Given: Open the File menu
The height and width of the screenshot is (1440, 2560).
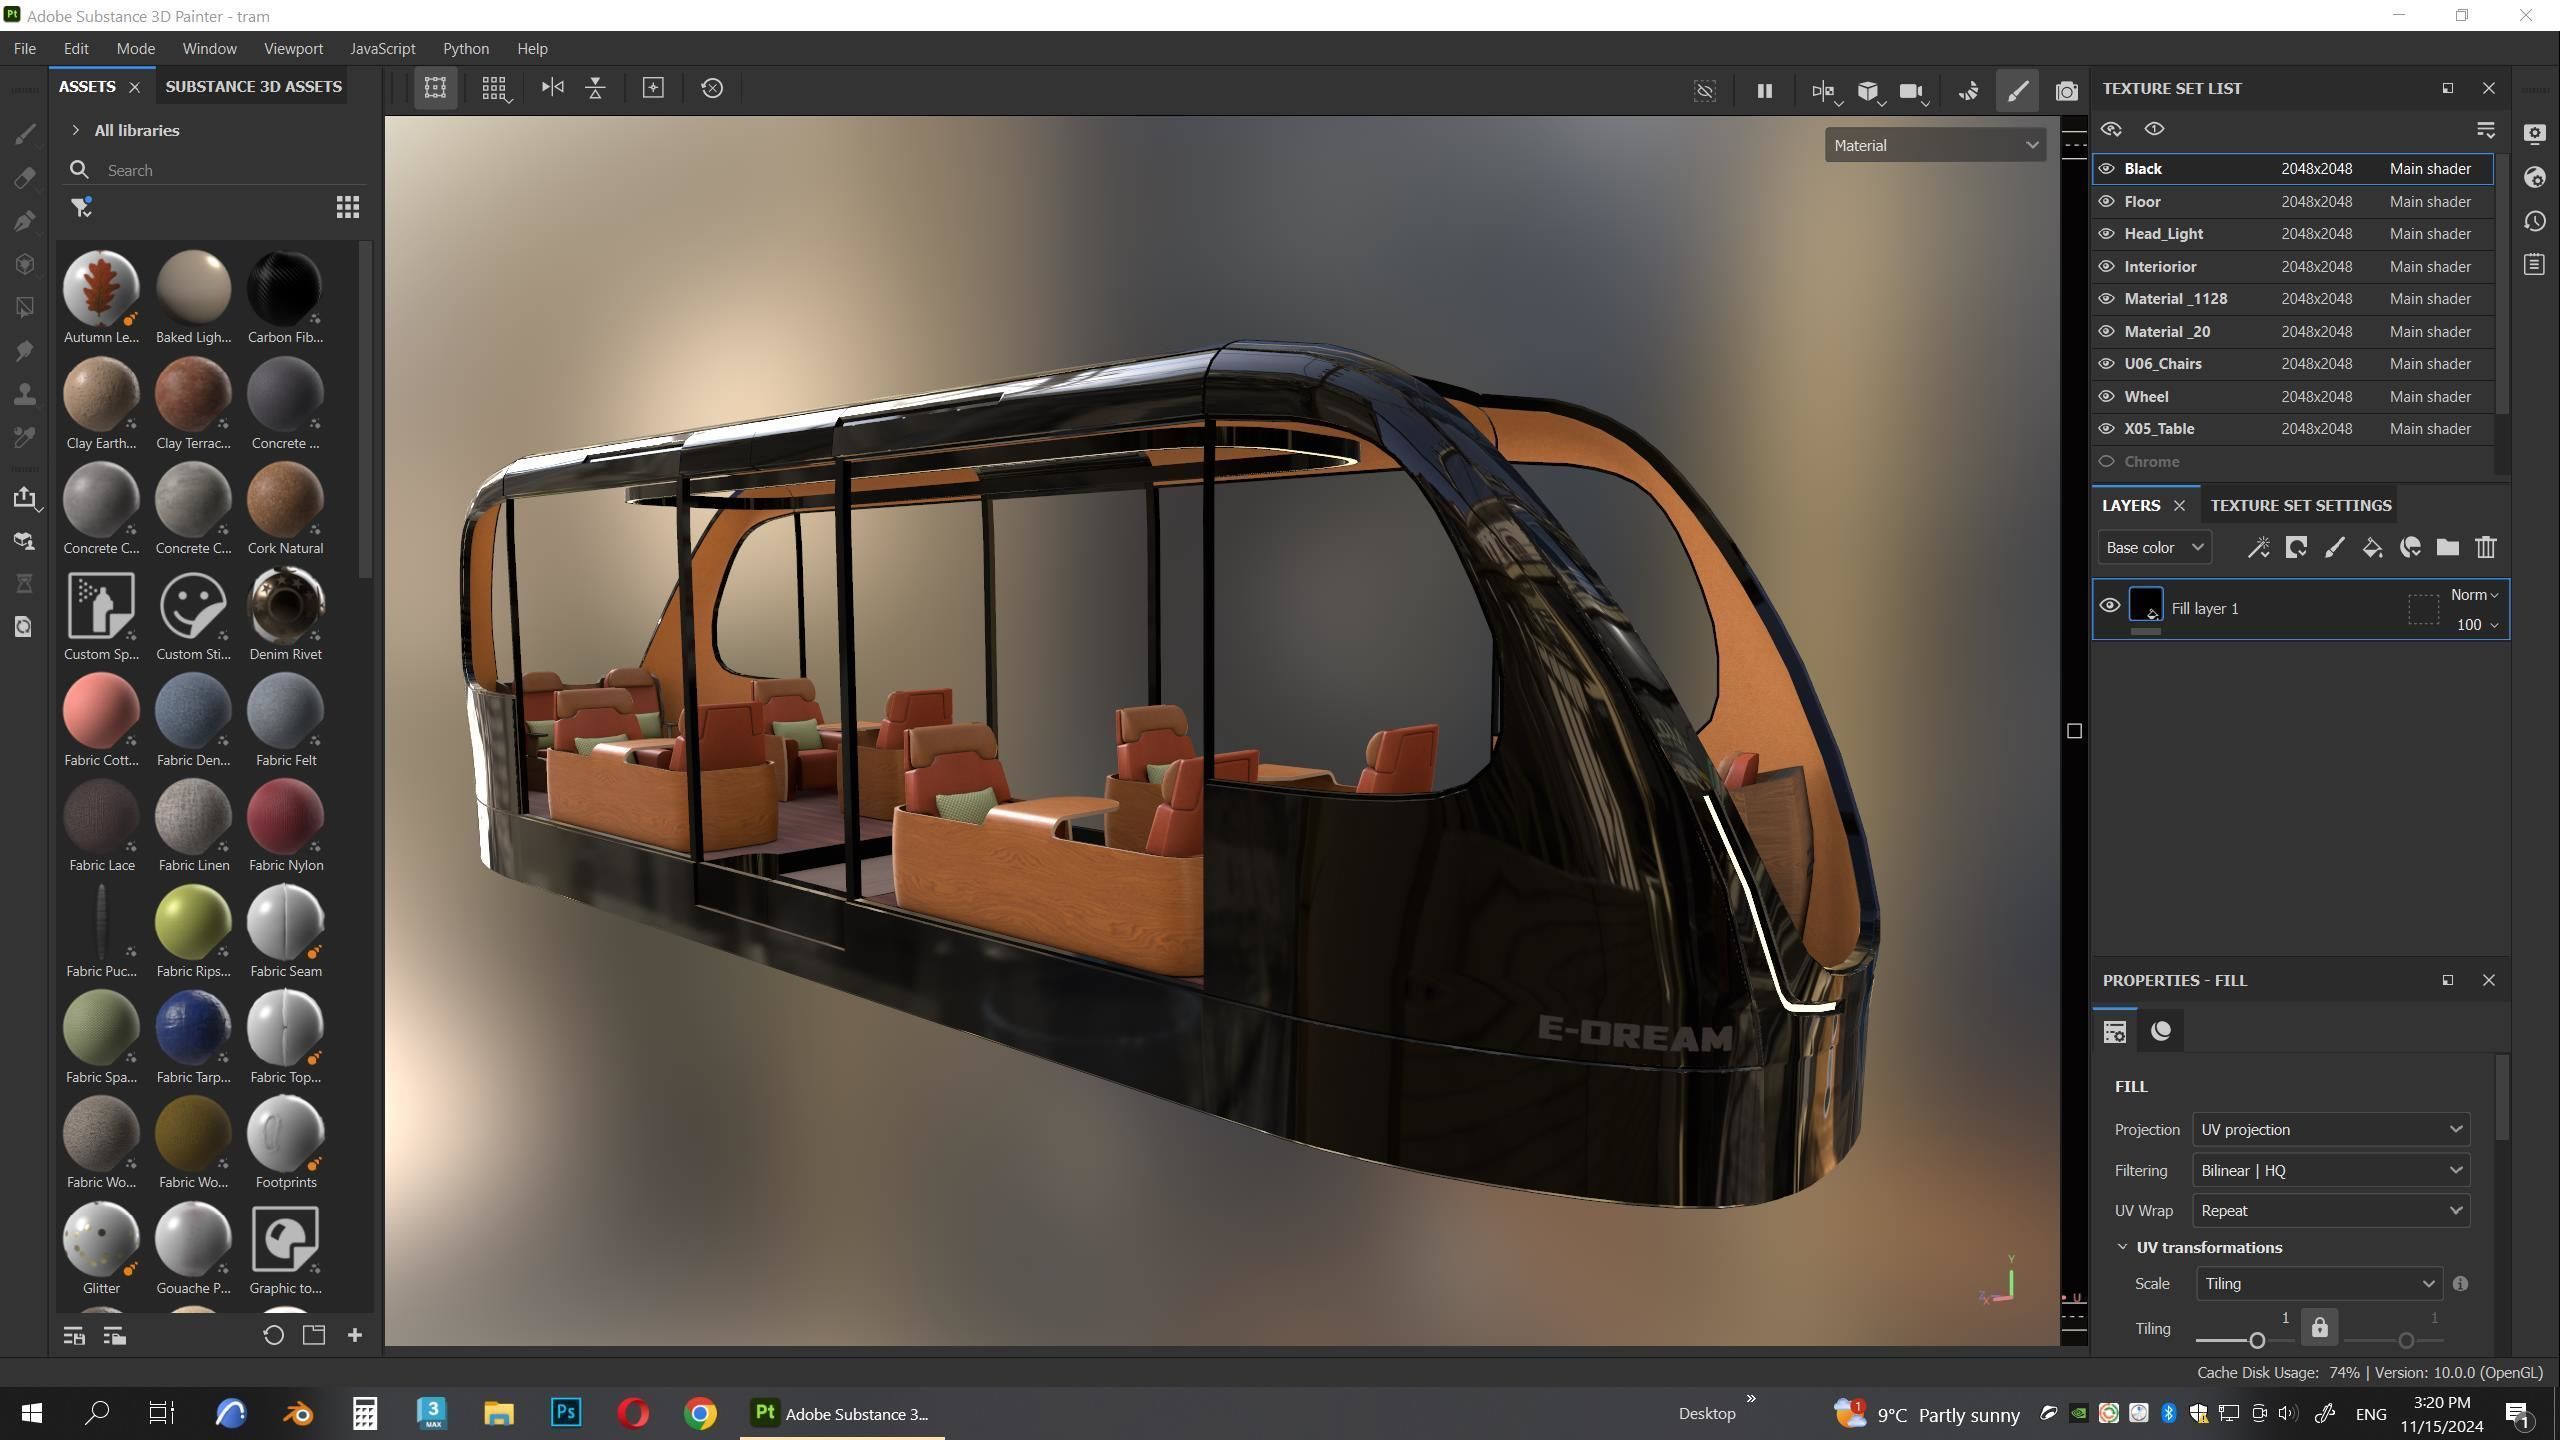Looking at the screenshot, I should coord(25,48).
